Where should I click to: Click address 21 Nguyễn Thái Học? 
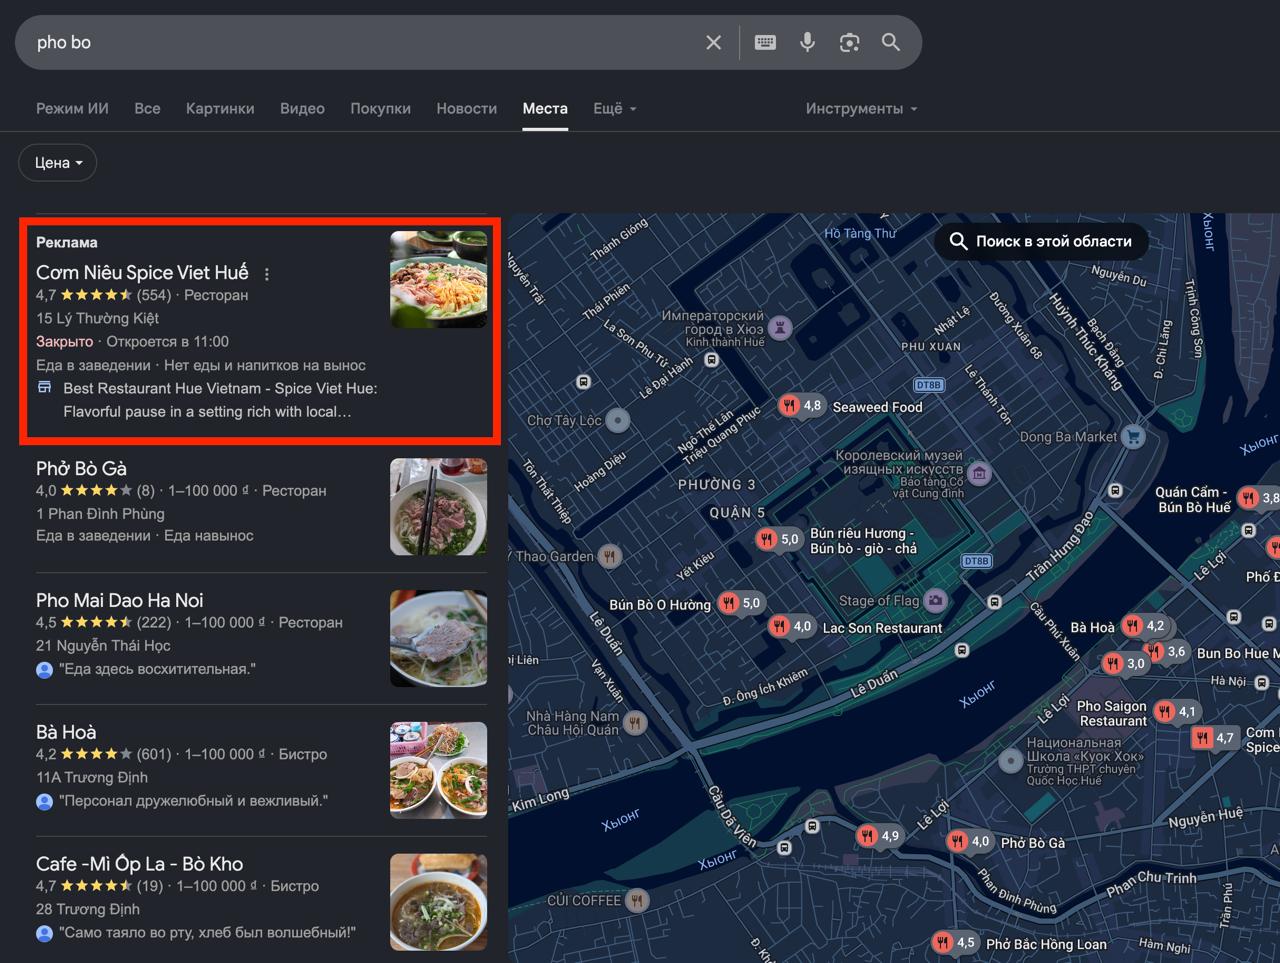[x=103, y=646]
